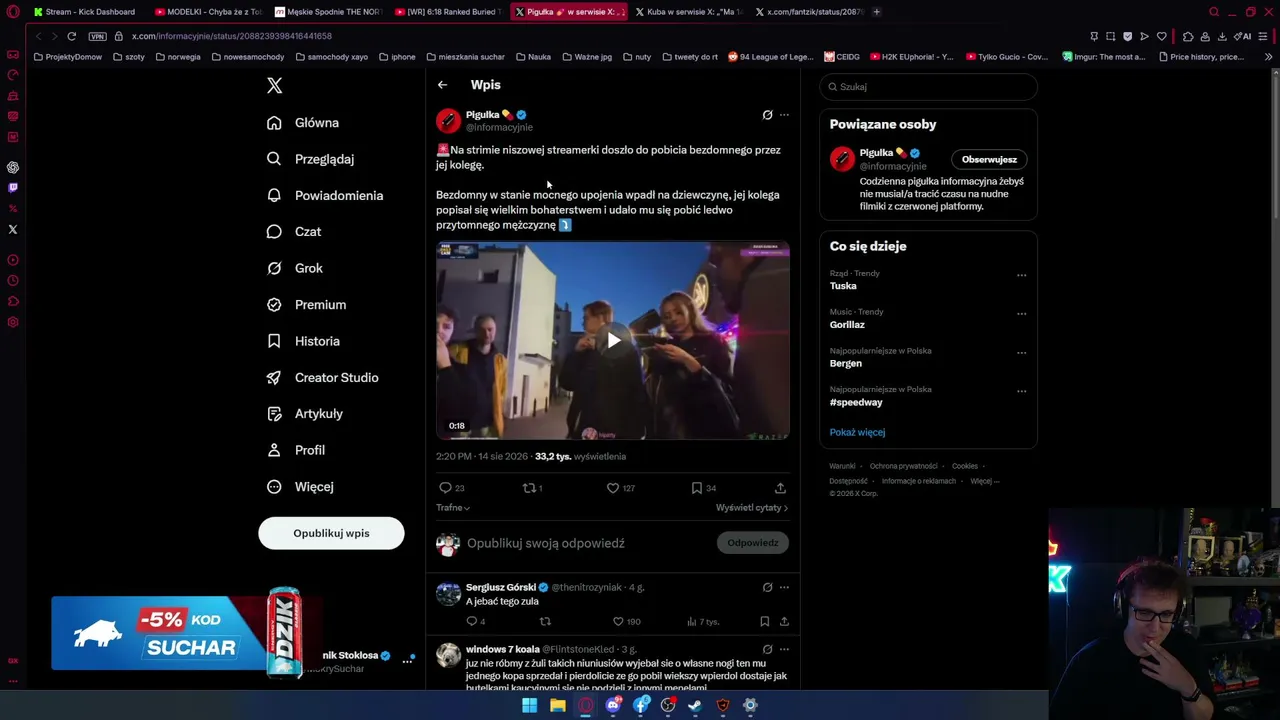The width and height of the screenshot is (1280, 720).
Task: Open more options on Sergiusz Górski's reply
Action: coord(784,587)
